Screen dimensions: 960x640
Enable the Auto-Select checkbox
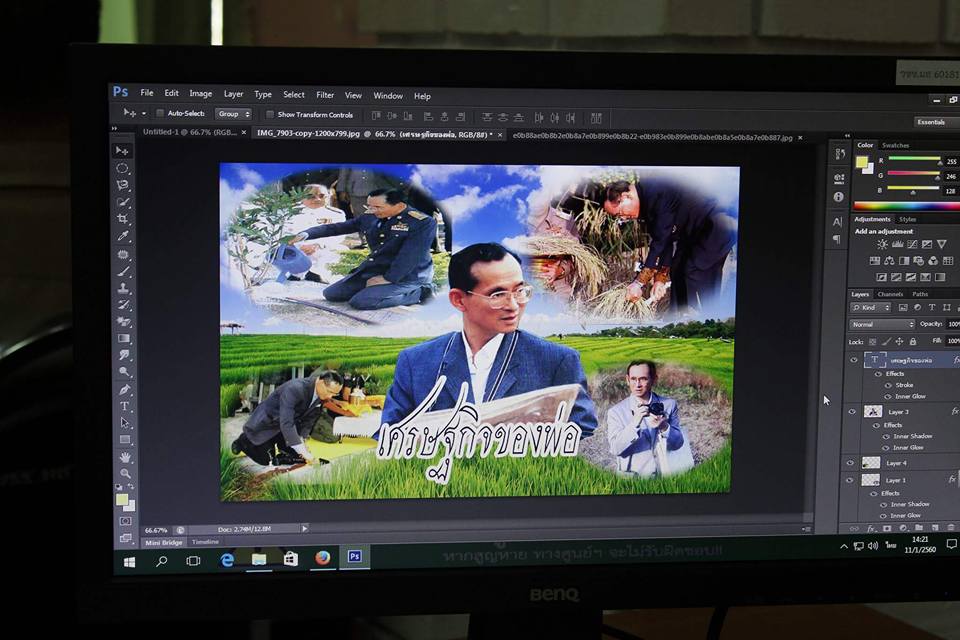pos(159,114)
